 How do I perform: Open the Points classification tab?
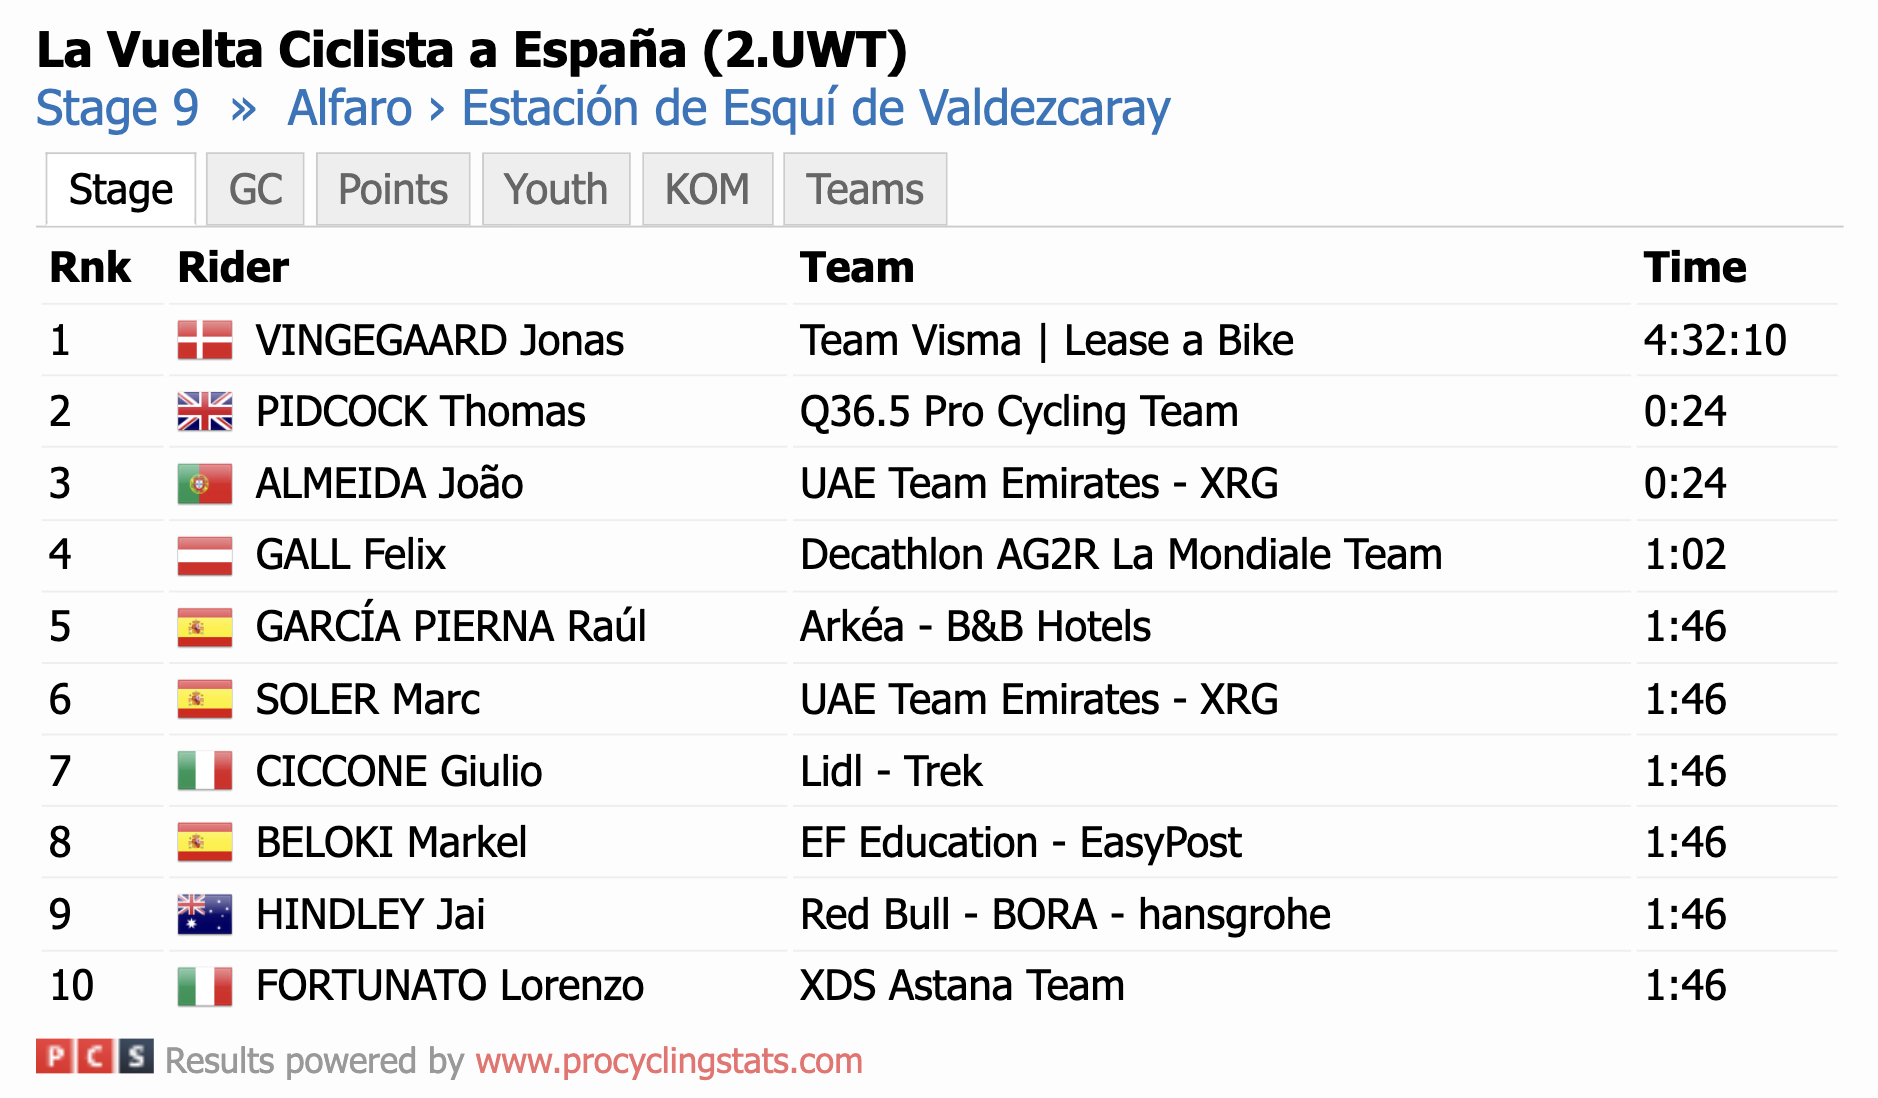pos(393,189)
